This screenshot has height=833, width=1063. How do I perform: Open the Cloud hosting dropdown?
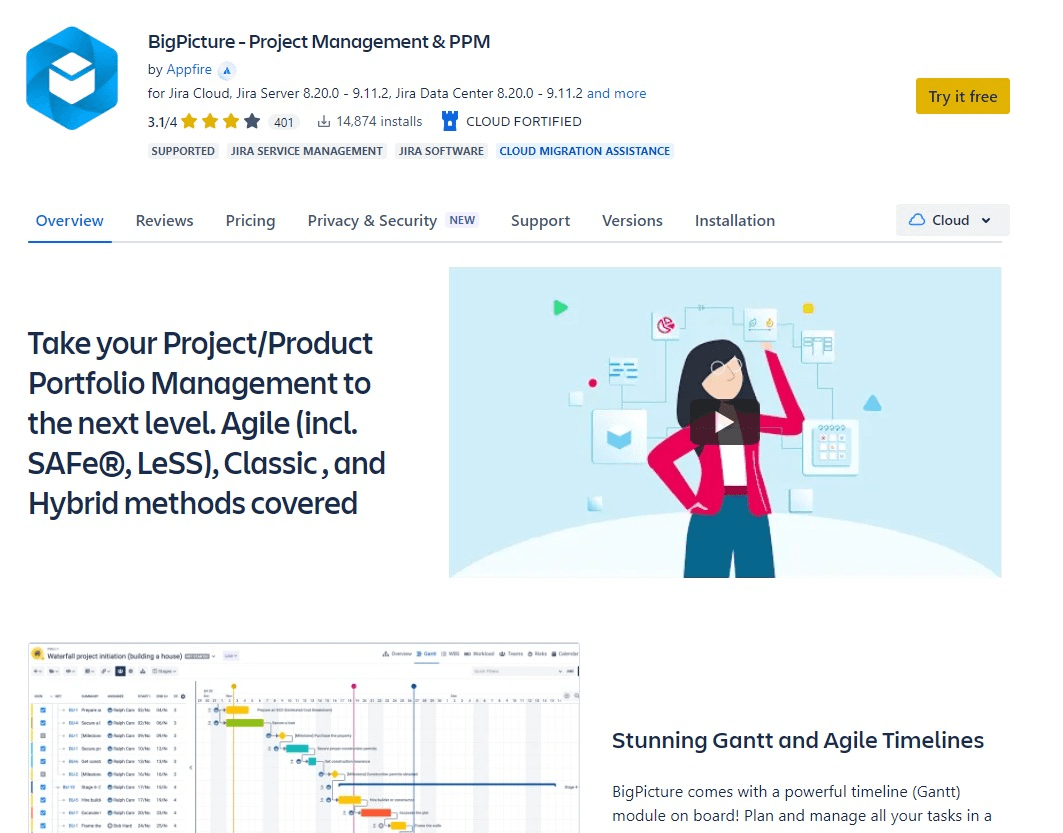click(x=952, y=220)
